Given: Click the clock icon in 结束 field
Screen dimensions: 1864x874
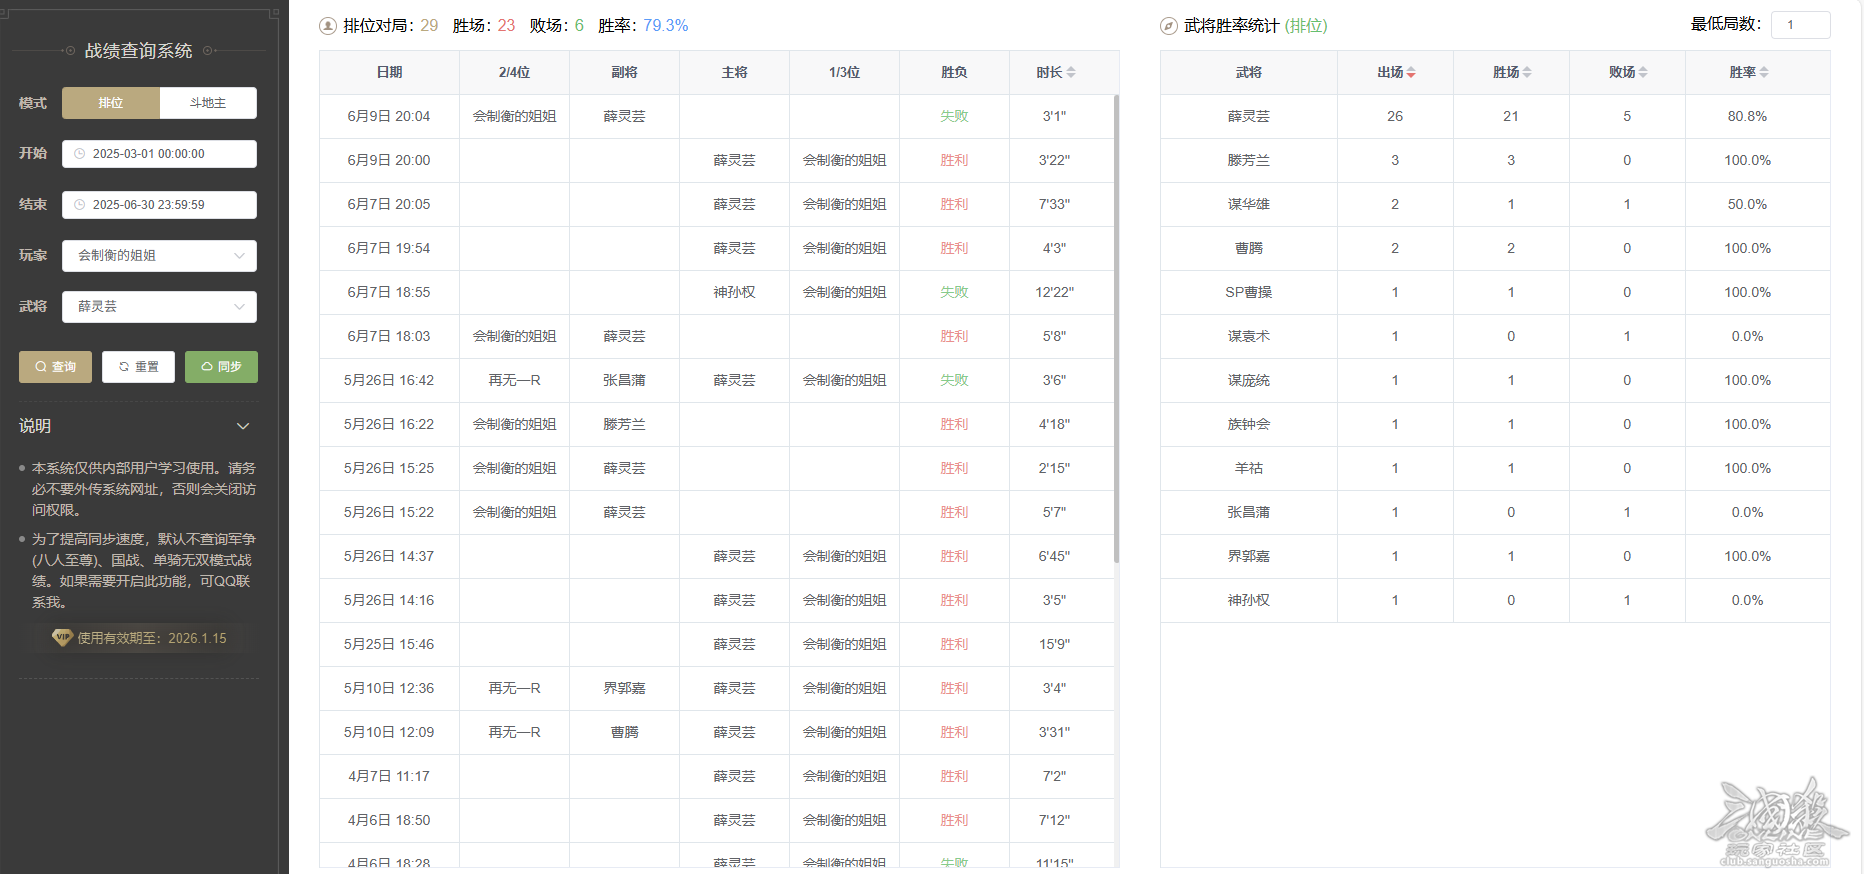Looking at the screenshot, I should [x=80, y=205].
